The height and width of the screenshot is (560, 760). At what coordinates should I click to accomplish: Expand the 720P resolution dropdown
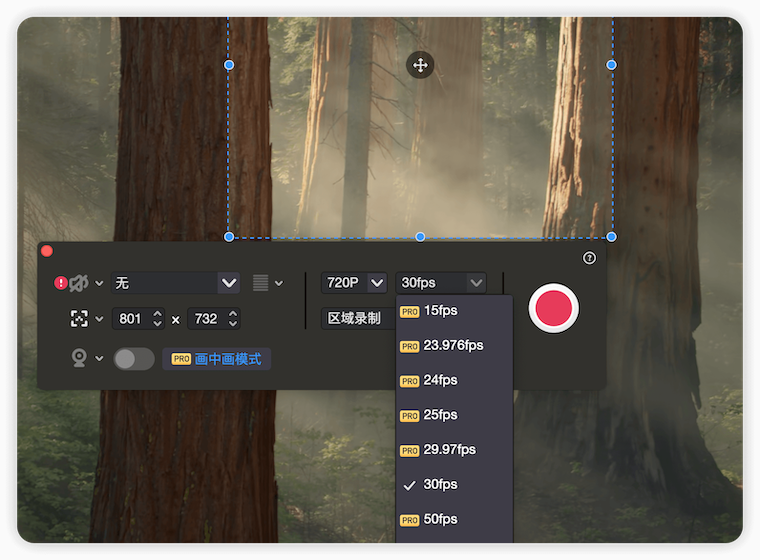pyautogui.click(x=354, y=283)
